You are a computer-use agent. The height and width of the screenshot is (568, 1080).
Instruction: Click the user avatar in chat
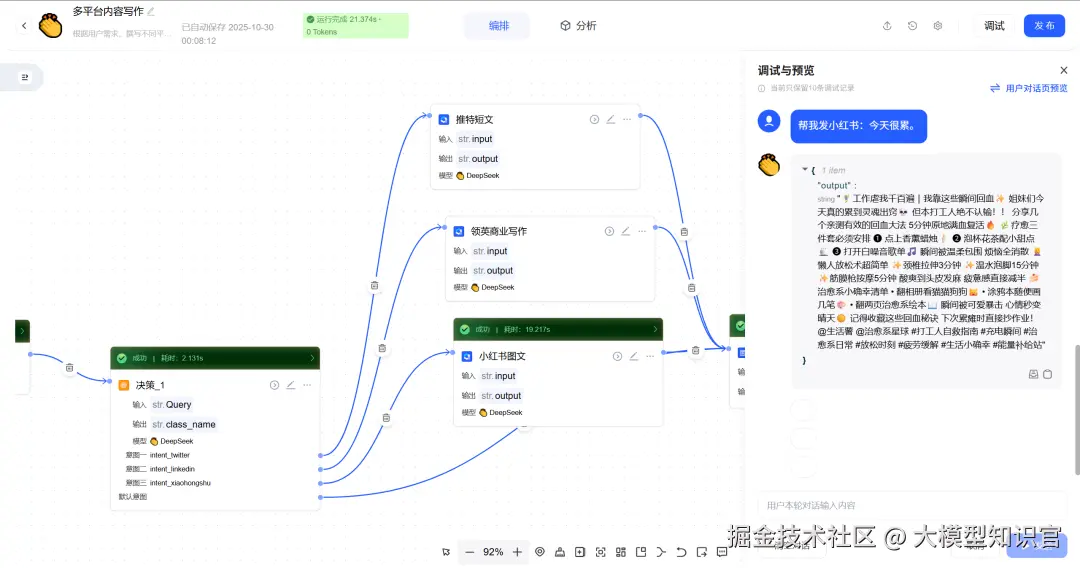point(769,122)
